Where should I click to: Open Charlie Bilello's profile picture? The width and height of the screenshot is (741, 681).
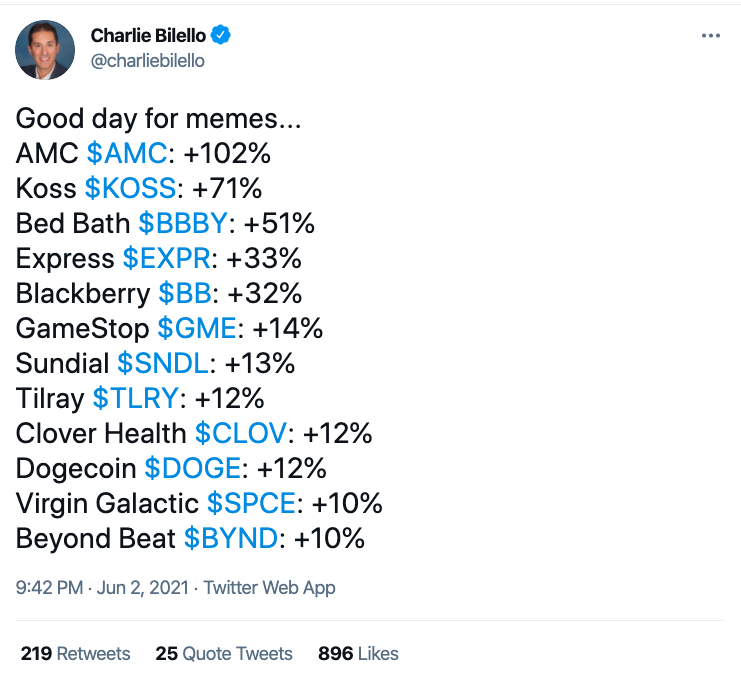point(45,49)
